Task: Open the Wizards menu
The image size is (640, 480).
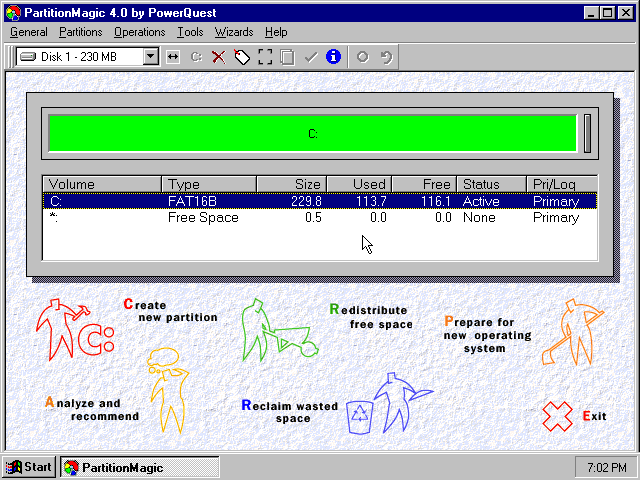Action: tap(234, 32)
